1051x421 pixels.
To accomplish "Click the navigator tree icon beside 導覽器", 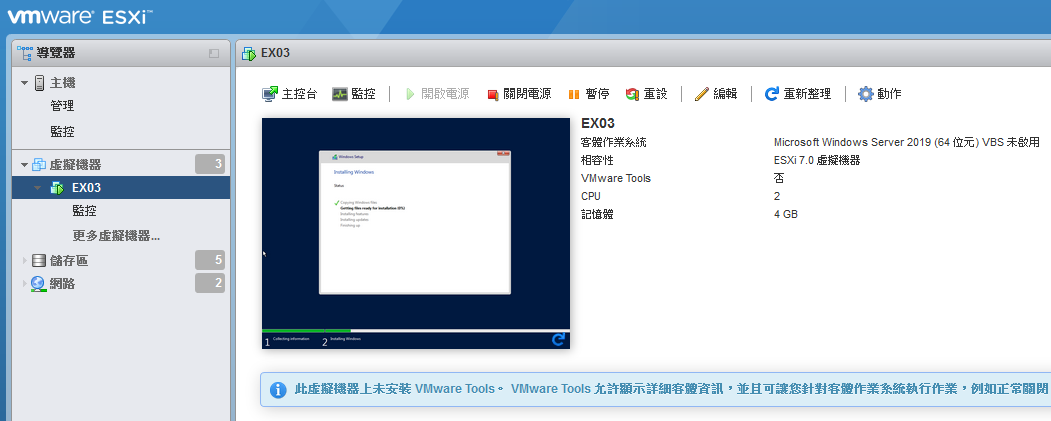I will click(x=25, y=53).
